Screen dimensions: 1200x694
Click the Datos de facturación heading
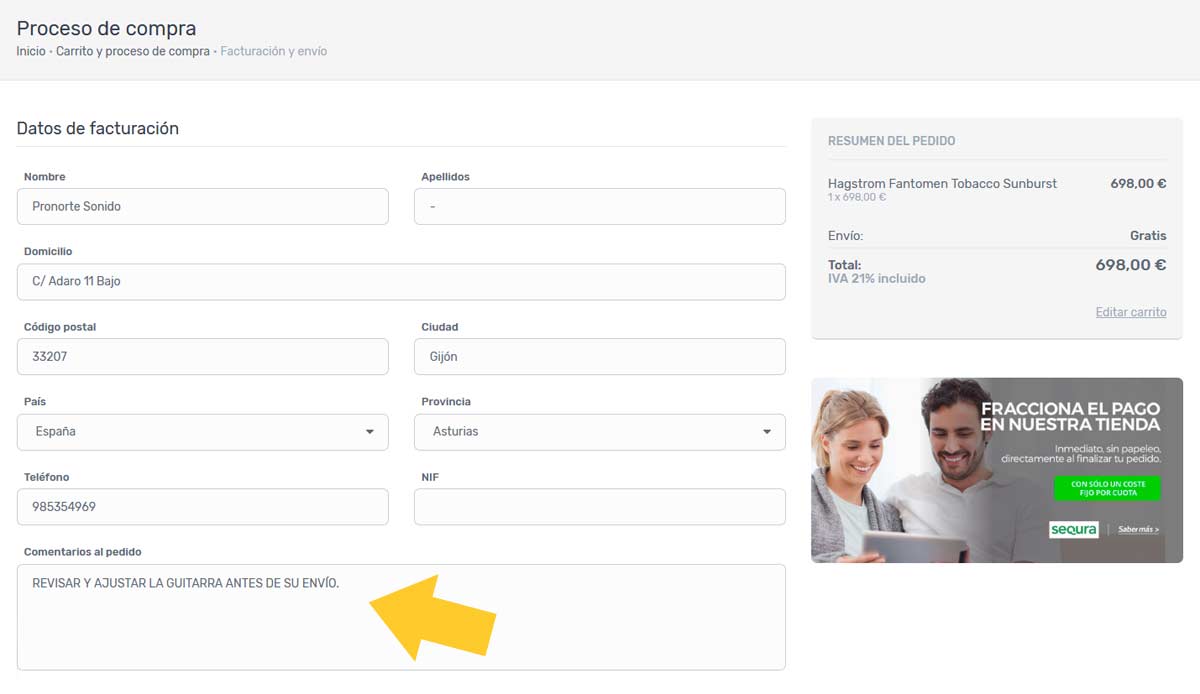pos(98,128)
